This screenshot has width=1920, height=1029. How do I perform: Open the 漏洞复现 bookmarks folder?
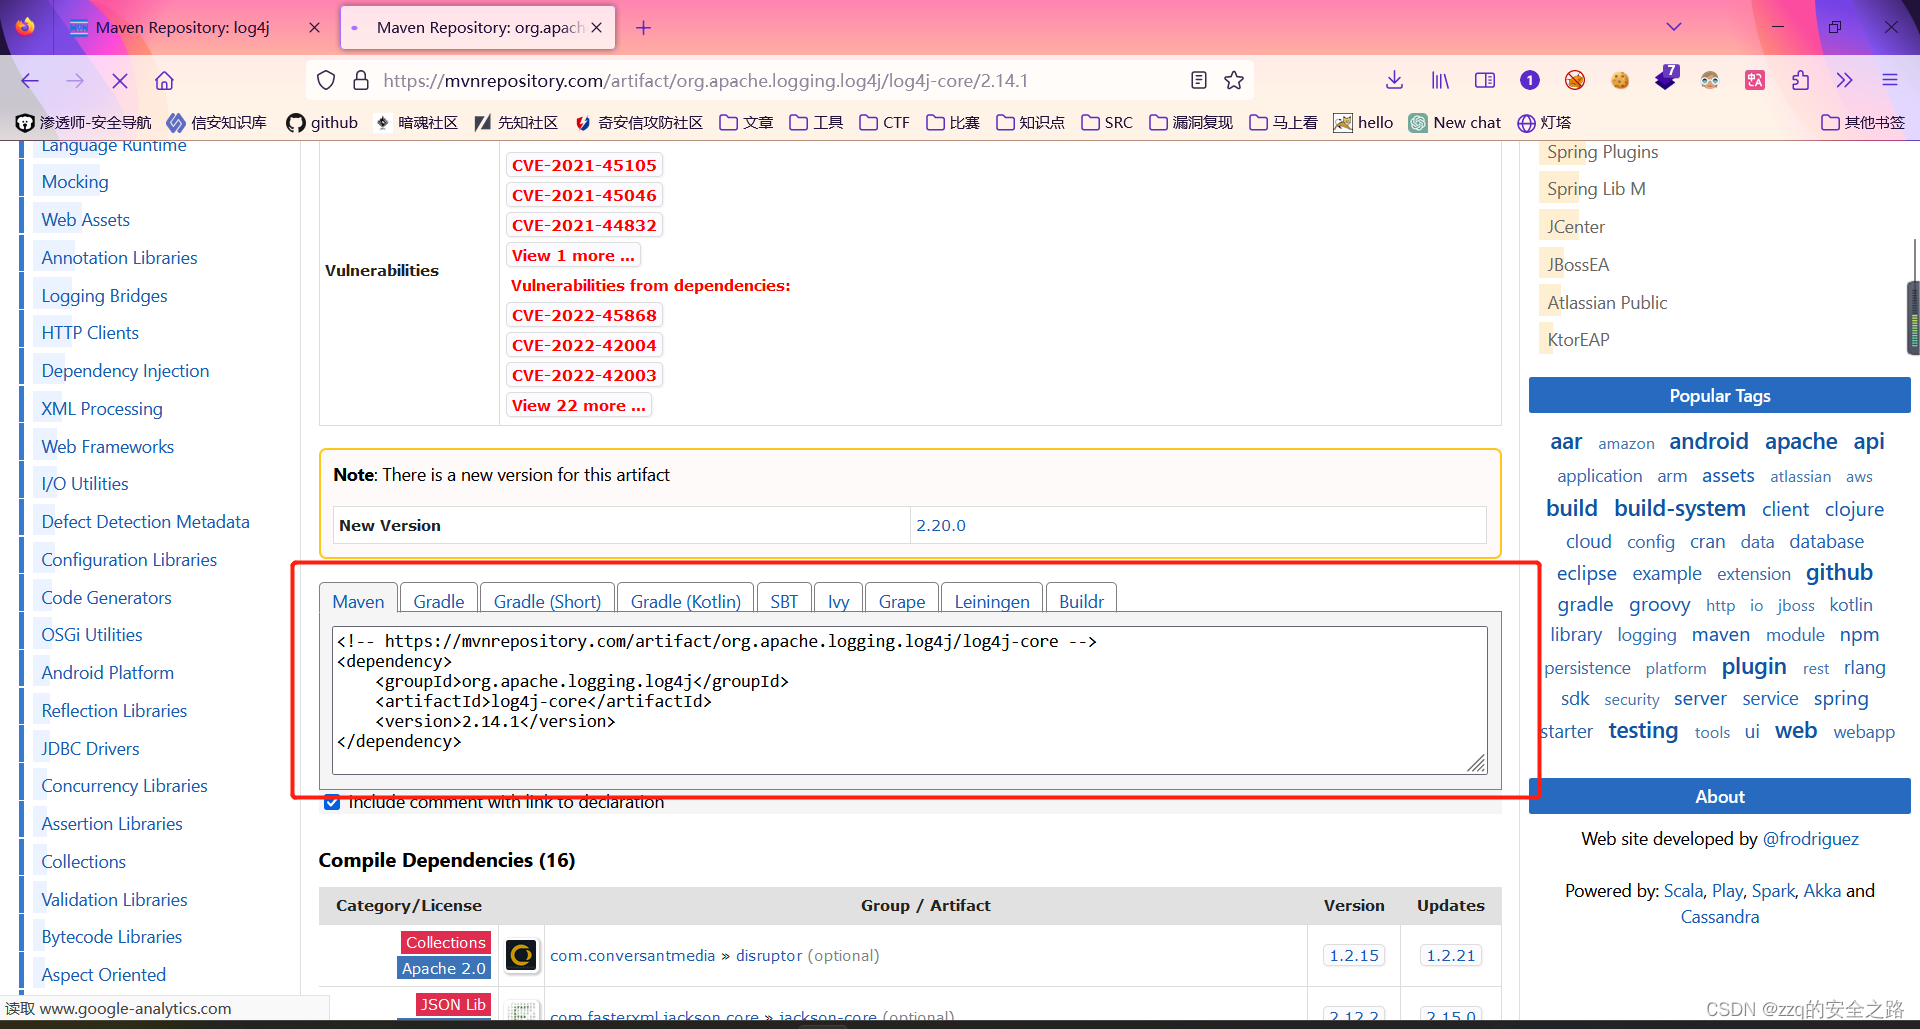[1191, 122]
